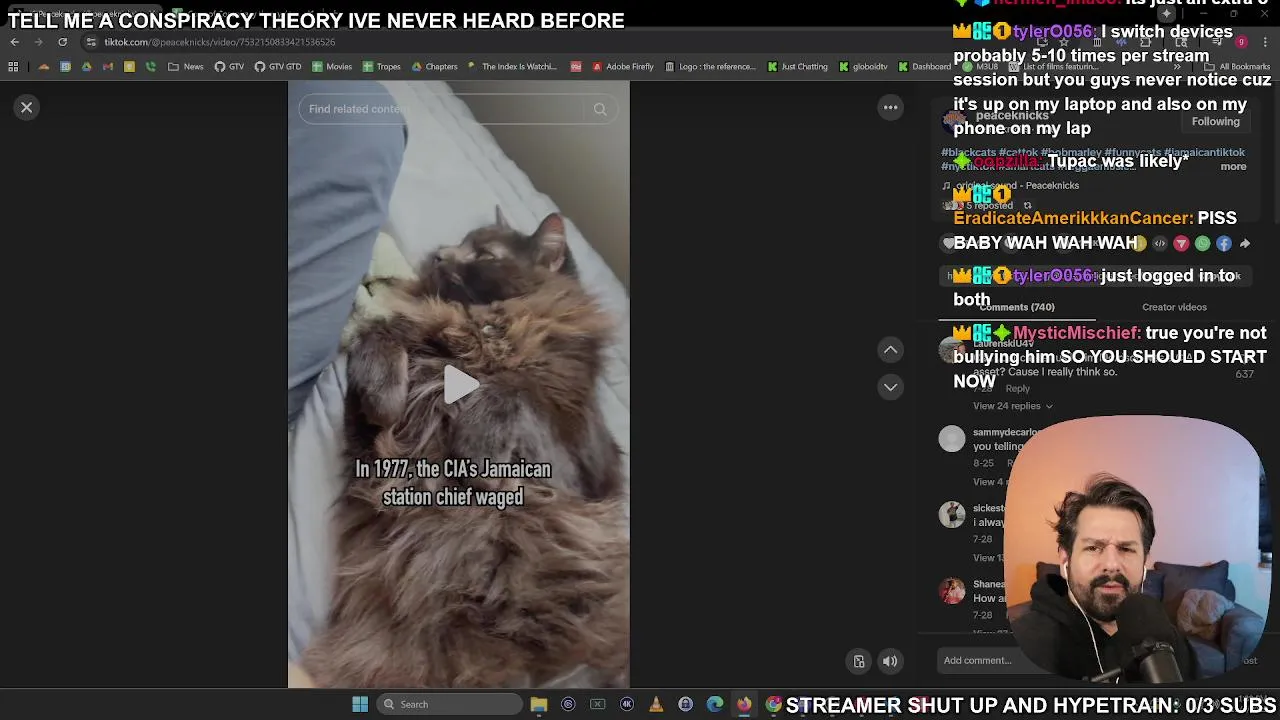The image size is (1280, 720).
Task: Open the peaceknicks profile name
Action: pyautogui.click(x=1012, y=115)
